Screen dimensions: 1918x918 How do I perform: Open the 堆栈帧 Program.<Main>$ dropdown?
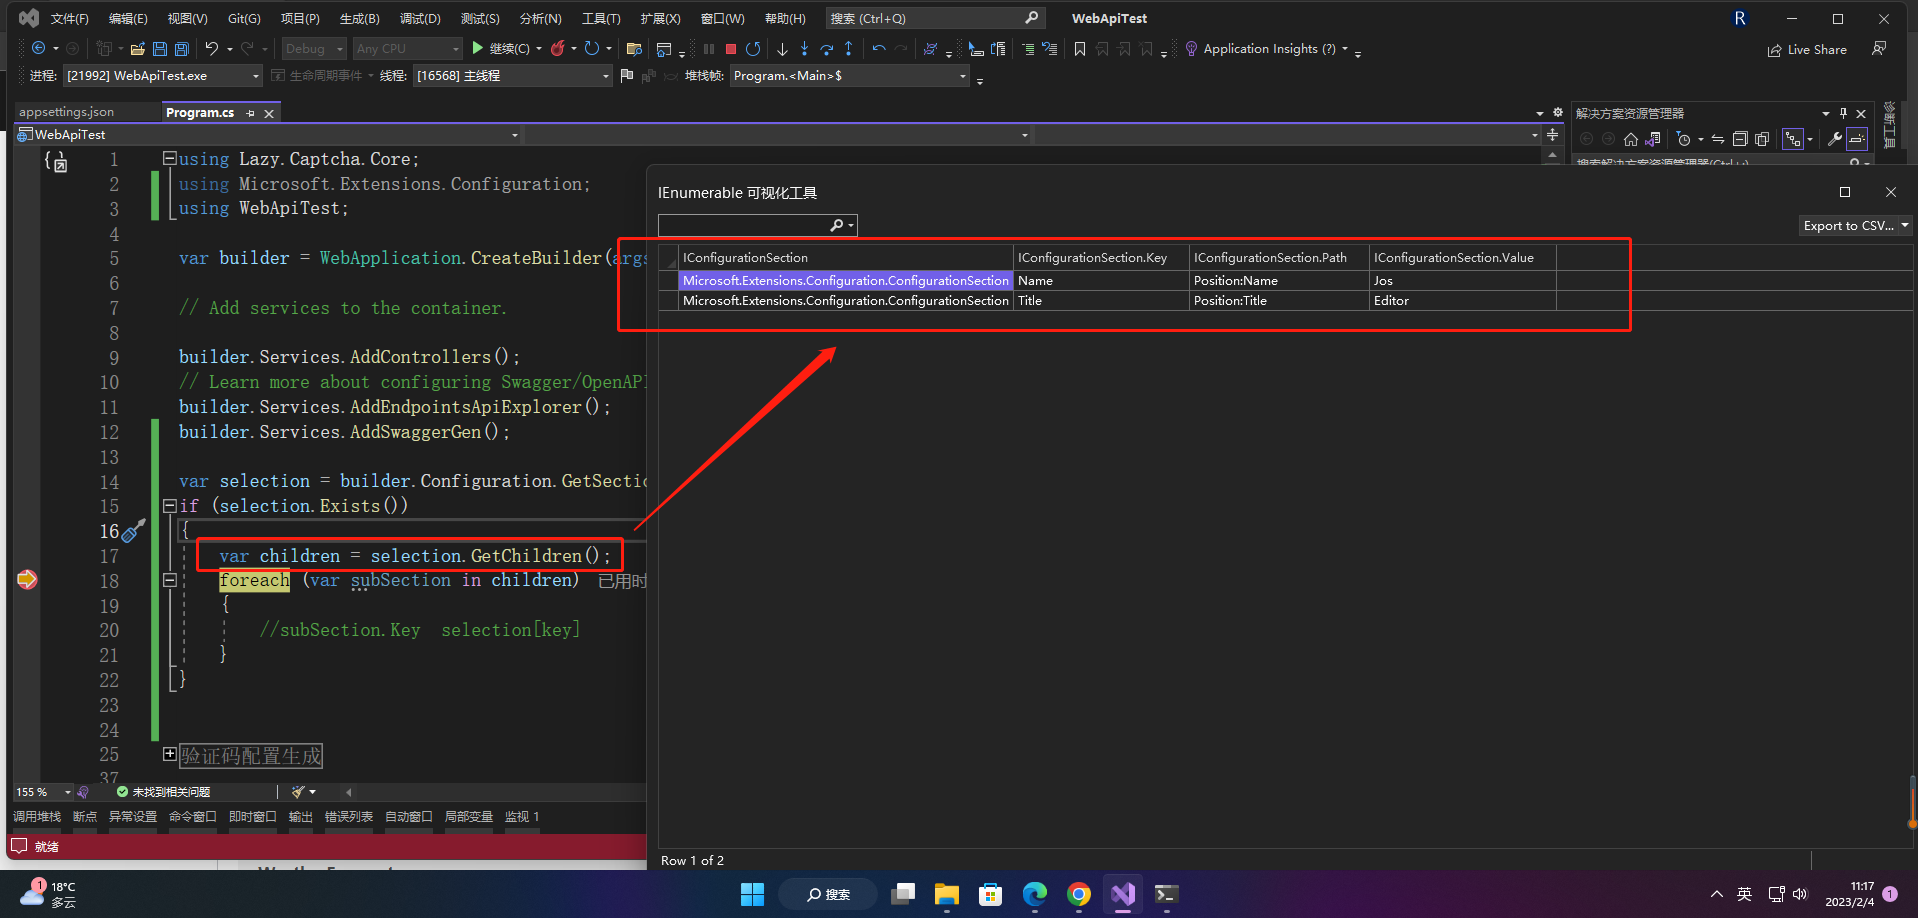tap(850, 75)
